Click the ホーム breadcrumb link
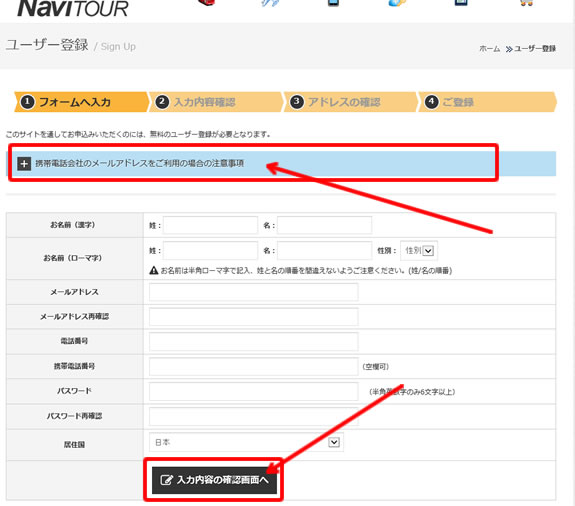Viewport: 575px width, 506px height. click(x=490, y=49)
